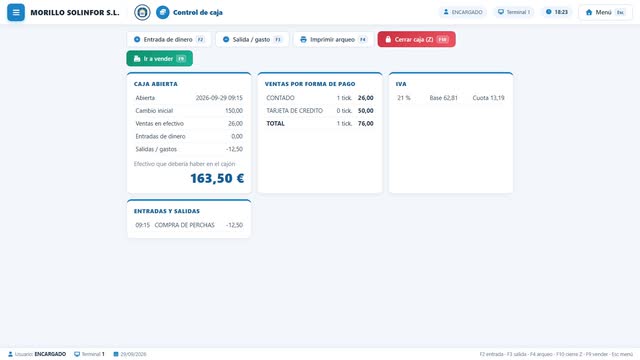Click the 21 % tax rate entry
640x360 pixels.
click(404, 98)
